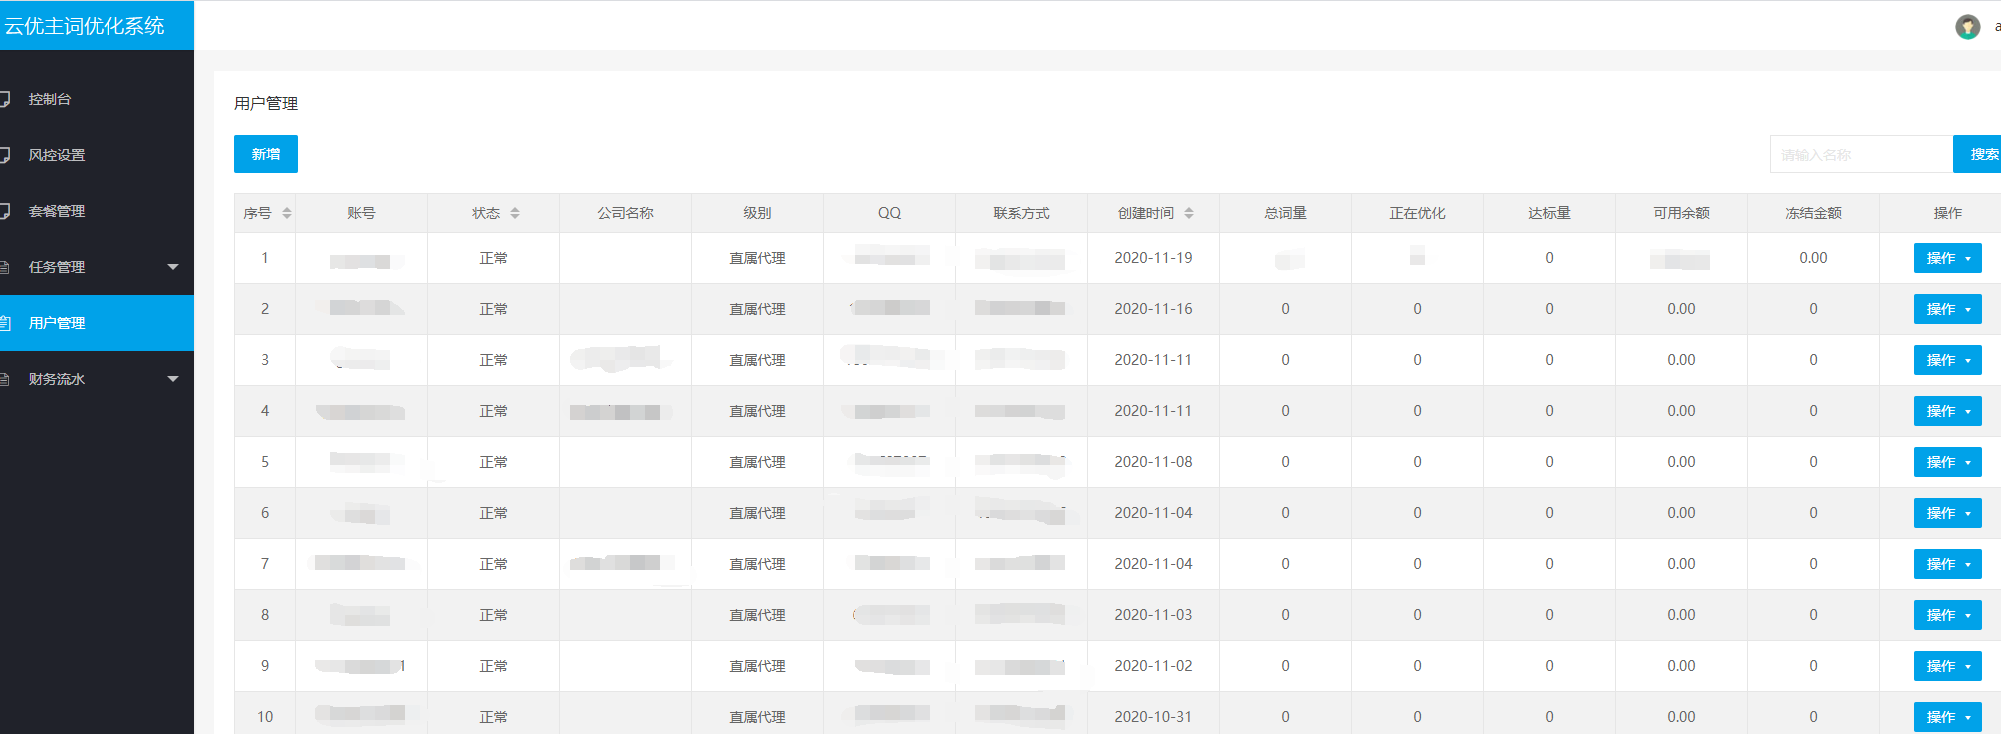The width and height of the screenshot is (2001, 734).
Task: Click the 0.00 frozen amount in row 1
Action: click(1813, 258)
